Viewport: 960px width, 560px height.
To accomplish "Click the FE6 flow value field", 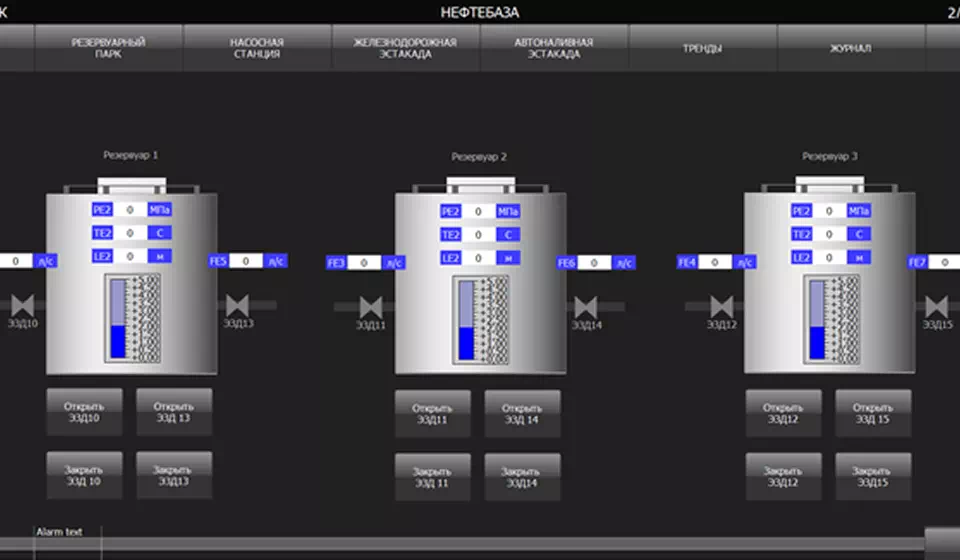I will click(x=594, y=263).
